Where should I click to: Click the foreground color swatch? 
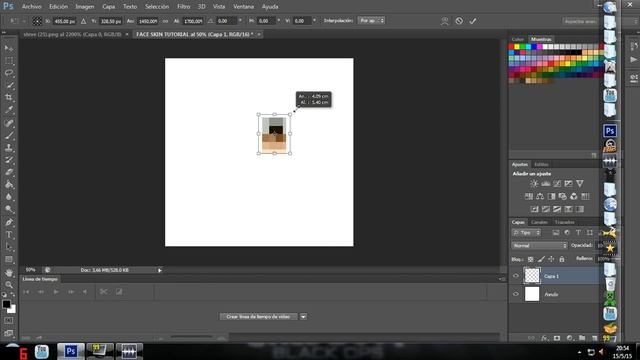pos(6,304)
